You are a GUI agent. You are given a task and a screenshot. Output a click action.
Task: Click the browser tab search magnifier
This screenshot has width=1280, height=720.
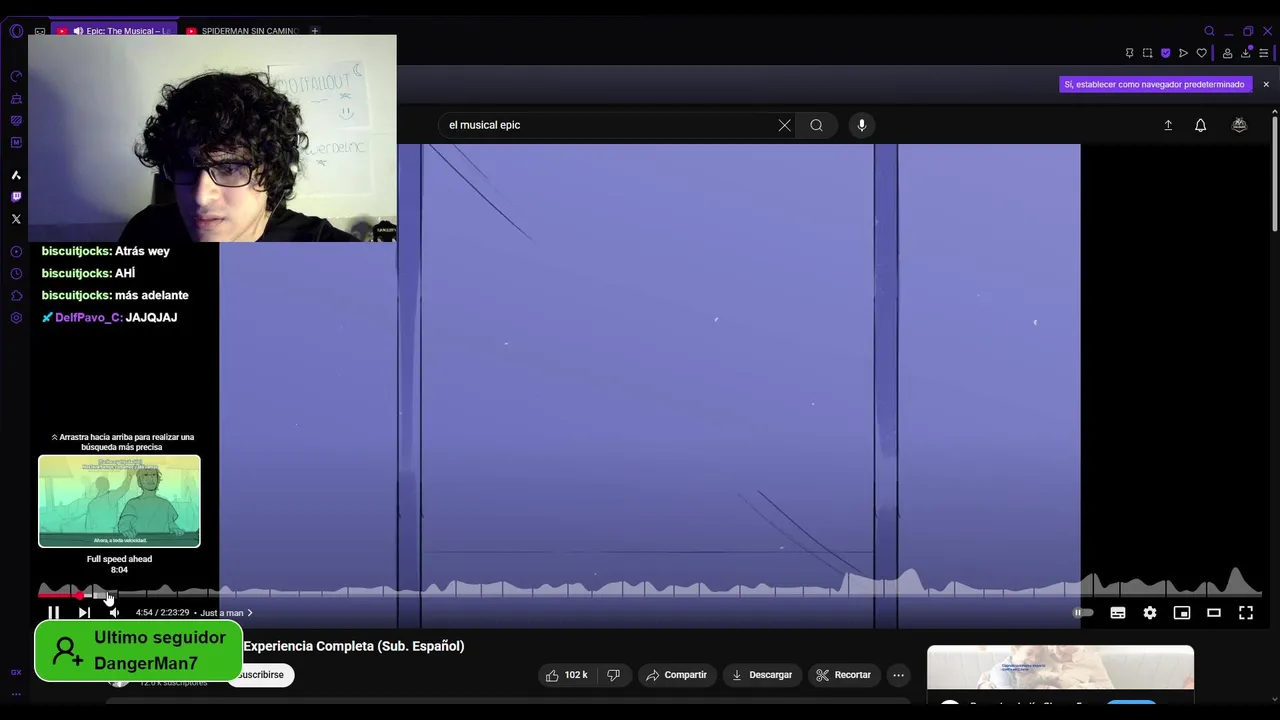click(1209, 31)
